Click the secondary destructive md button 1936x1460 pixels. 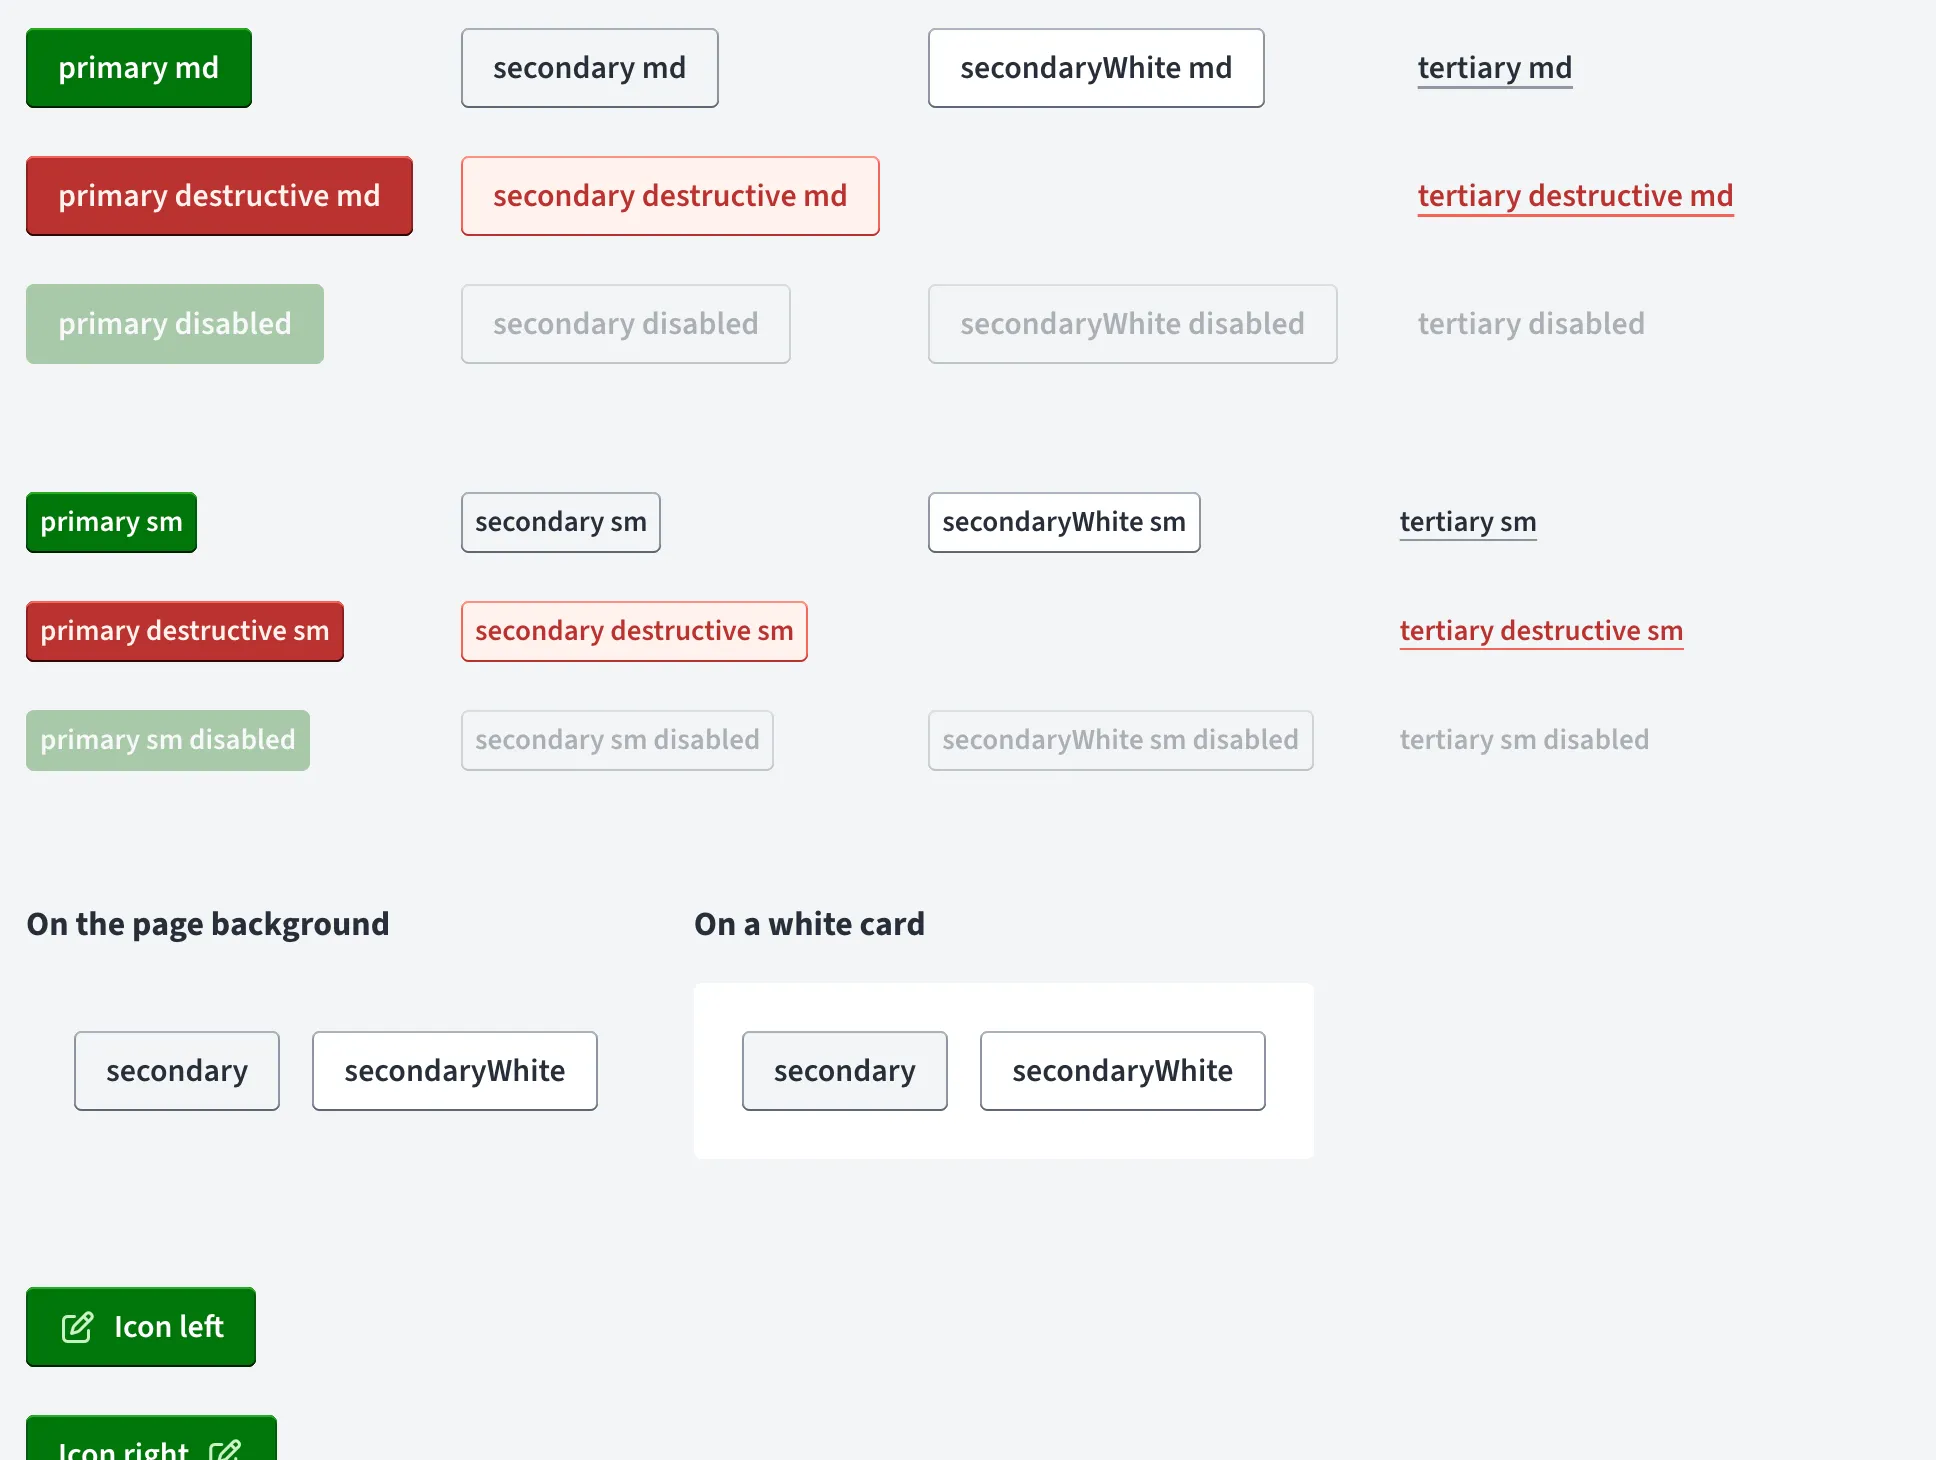670,196
